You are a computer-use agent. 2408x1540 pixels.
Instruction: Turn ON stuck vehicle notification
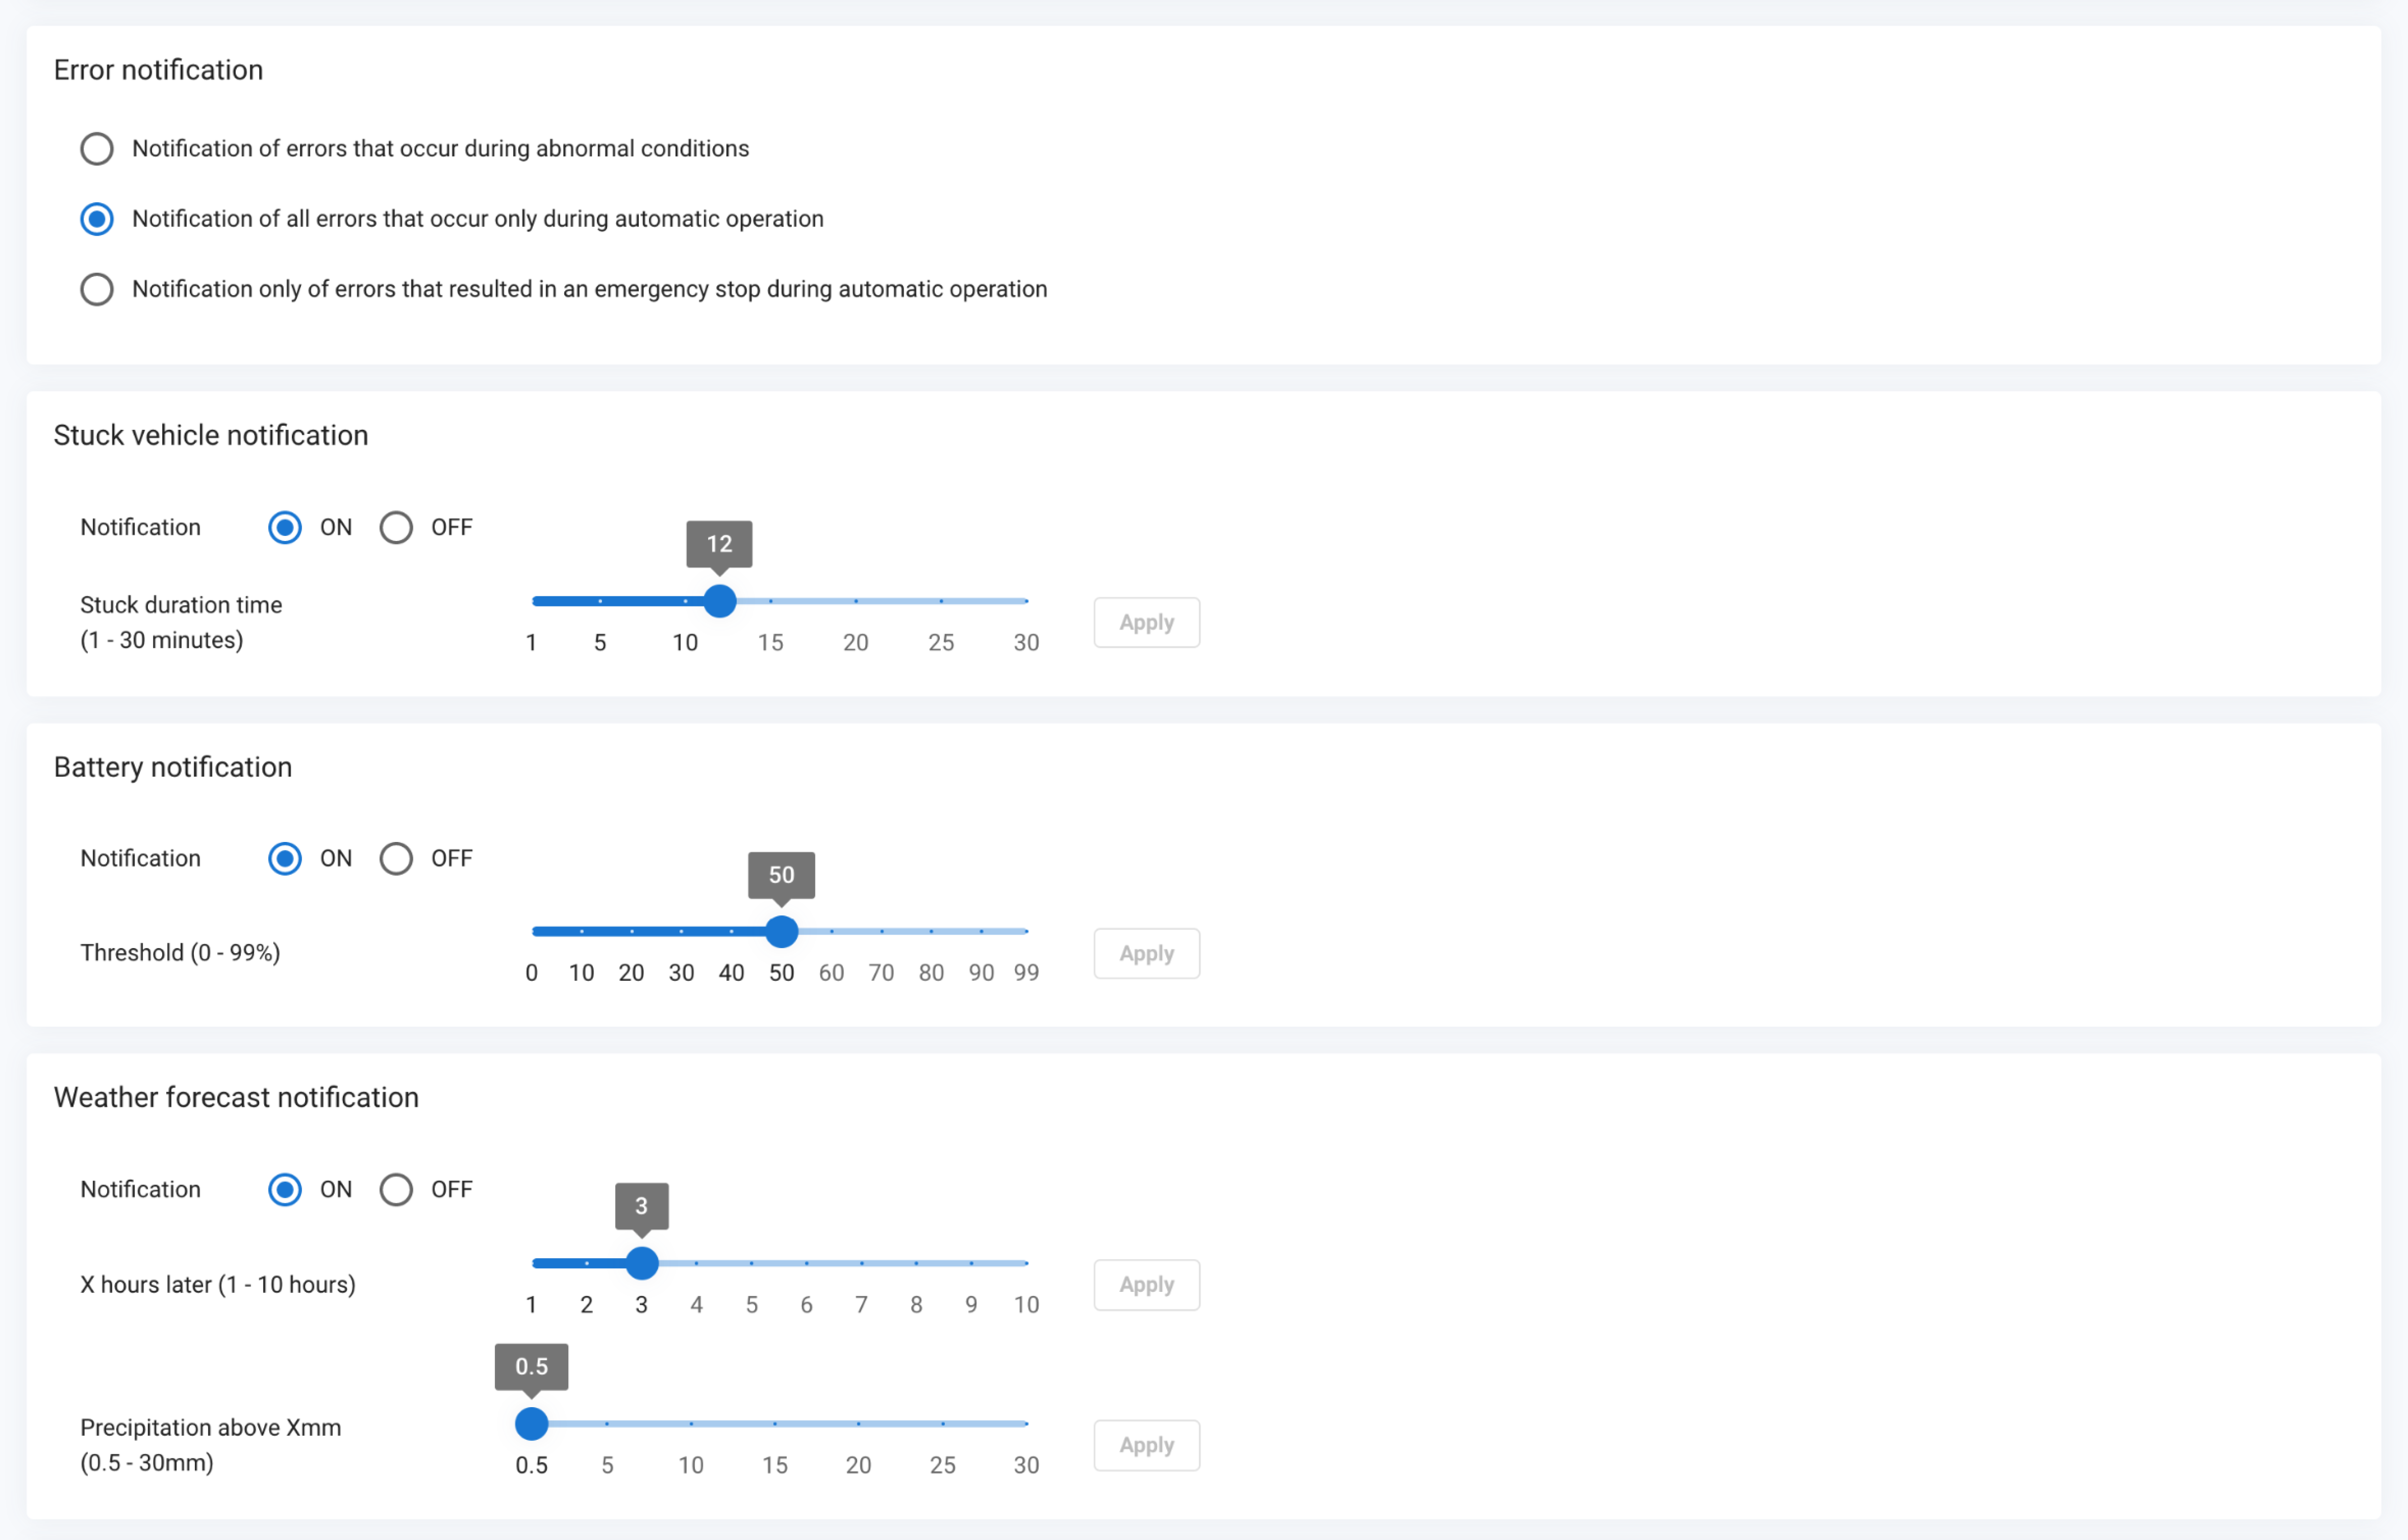pyautogui.click(x=285, y=527)
